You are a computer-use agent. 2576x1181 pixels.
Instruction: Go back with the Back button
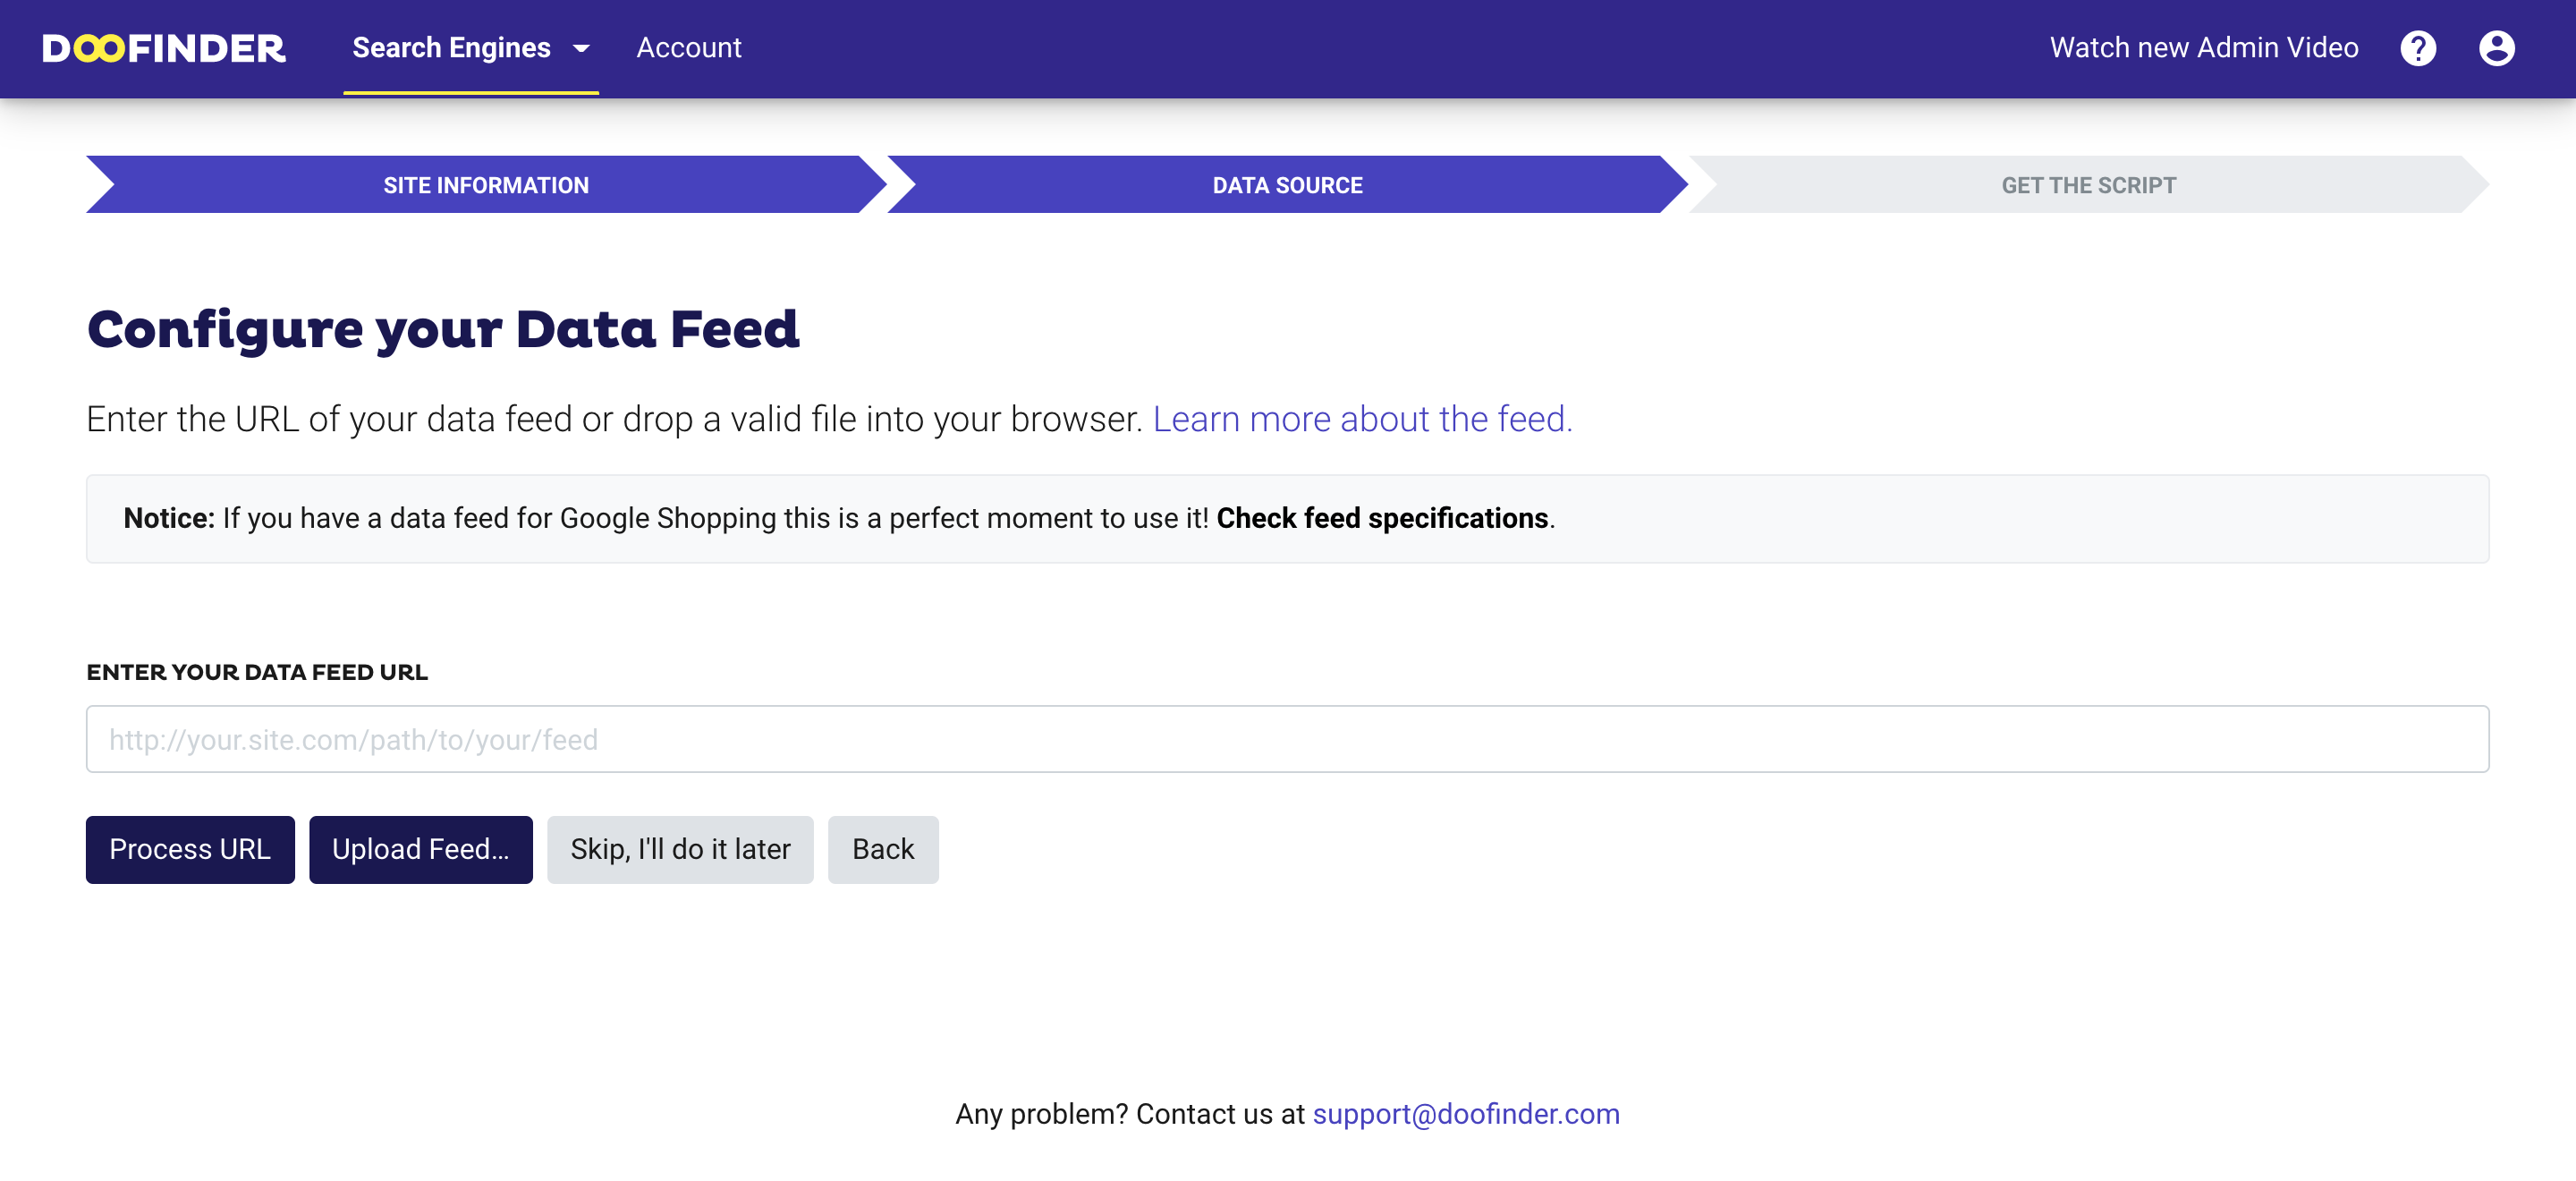coord(883,849)
